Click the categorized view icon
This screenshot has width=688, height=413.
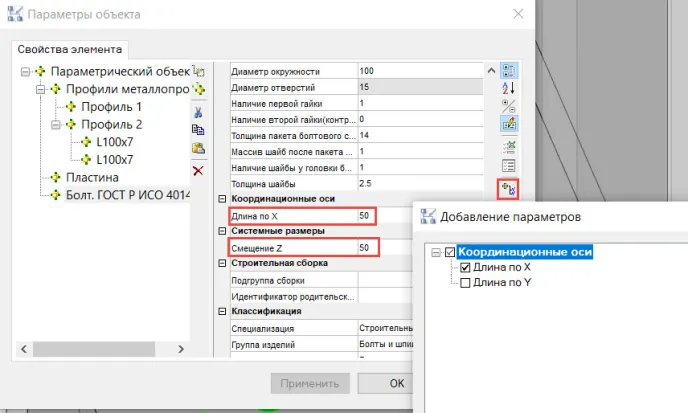coord(507,69)
